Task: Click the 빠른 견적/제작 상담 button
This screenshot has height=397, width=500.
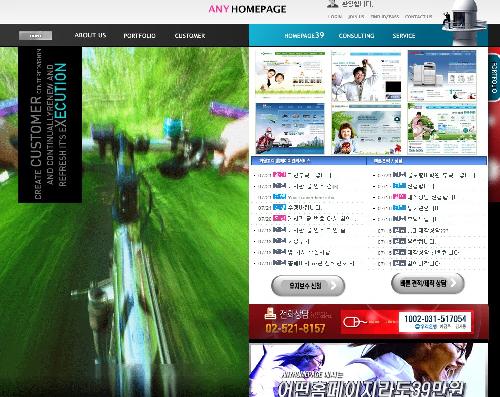Action: (x=428, y=283)
